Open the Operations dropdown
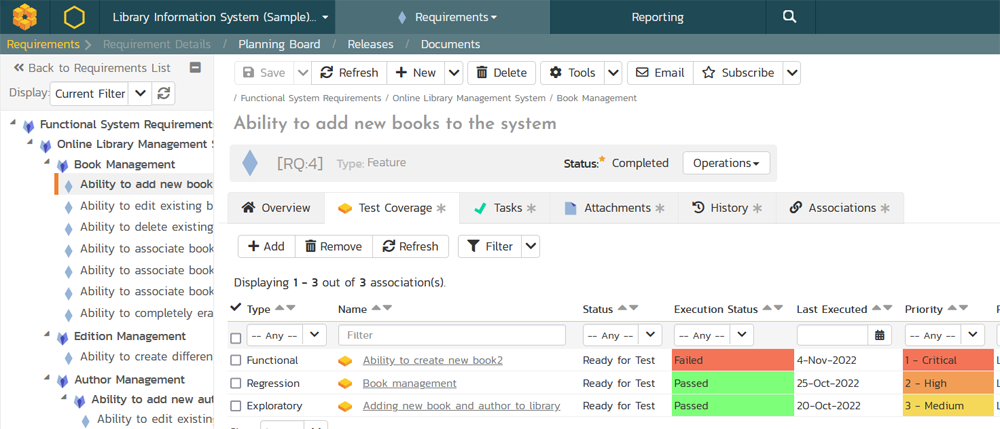The height and width of the screenshot is (429, 1000). click(x=726, y=163)
